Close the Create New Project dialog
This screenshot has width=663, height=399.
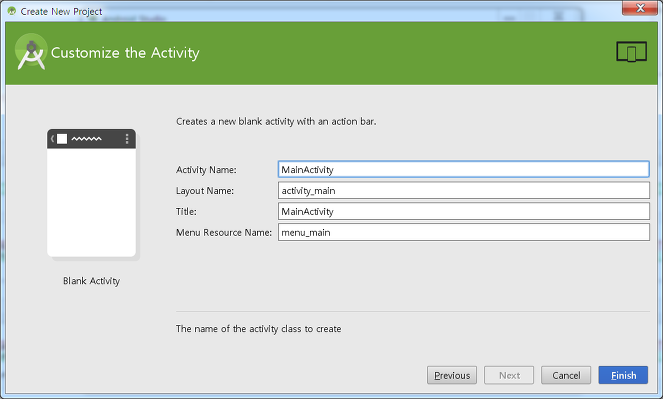pos(640,8)
